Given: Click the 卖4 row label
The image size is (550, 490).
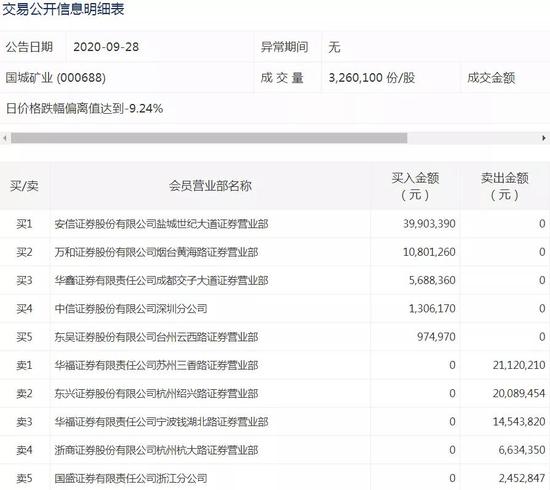Looking at the screenshot, I should coord(24,450).
